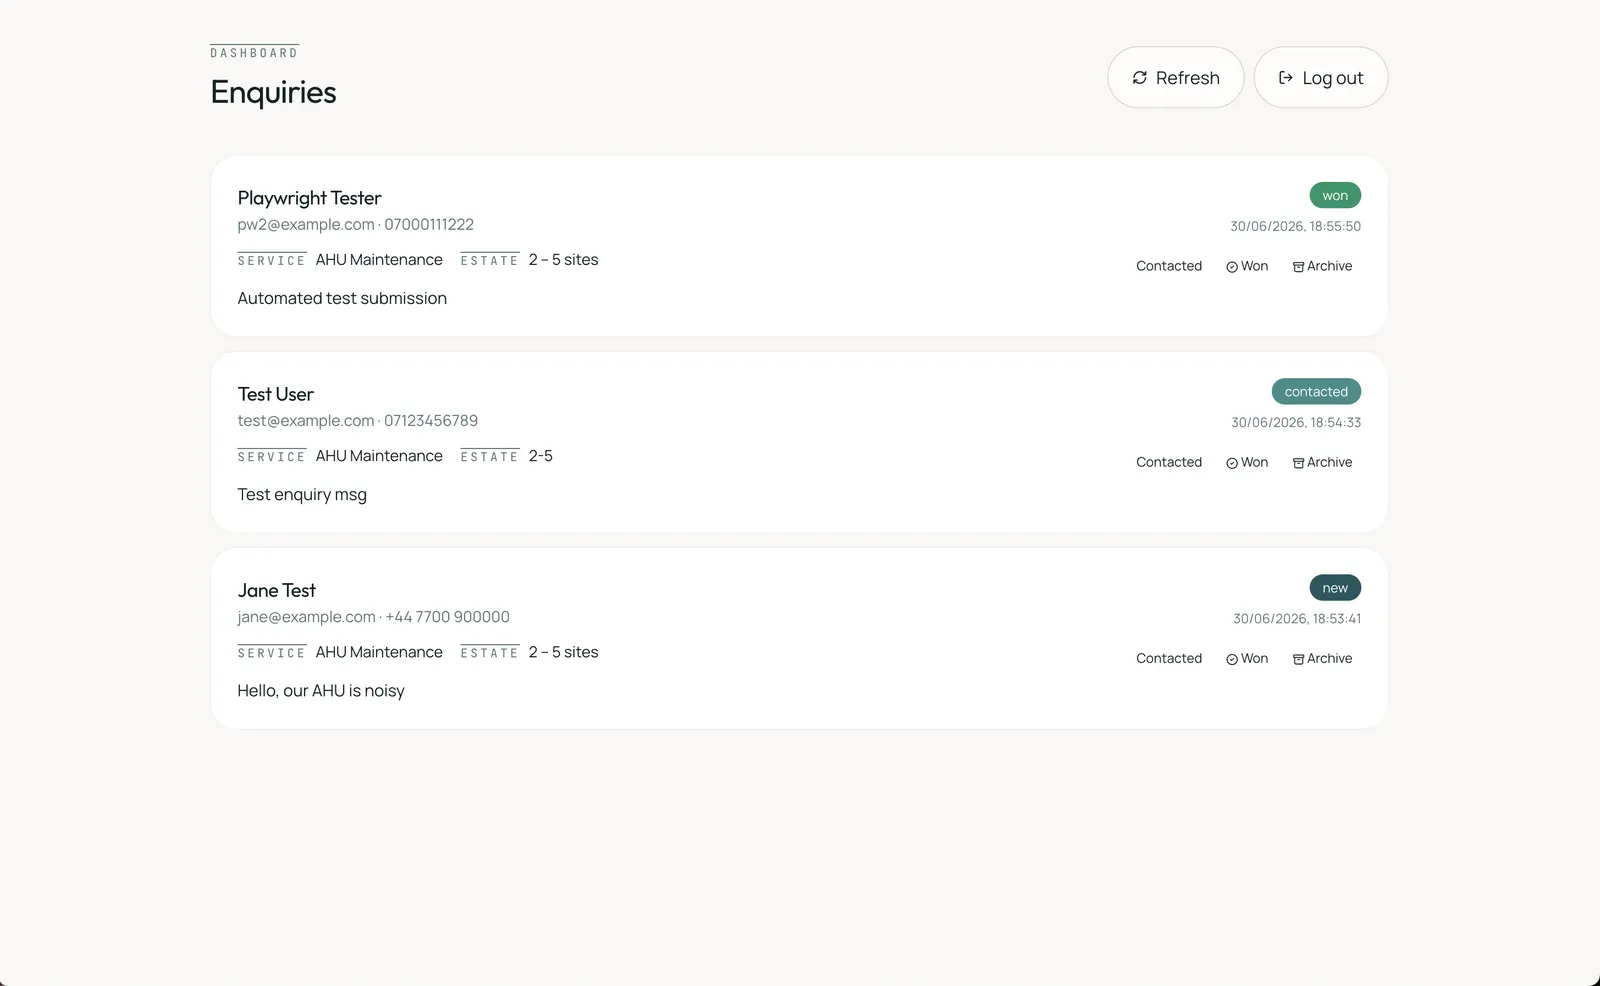Click 'AHU Maintenance' in Test User card
Viewport: 1600px width, 986px height.
(379, 456)
